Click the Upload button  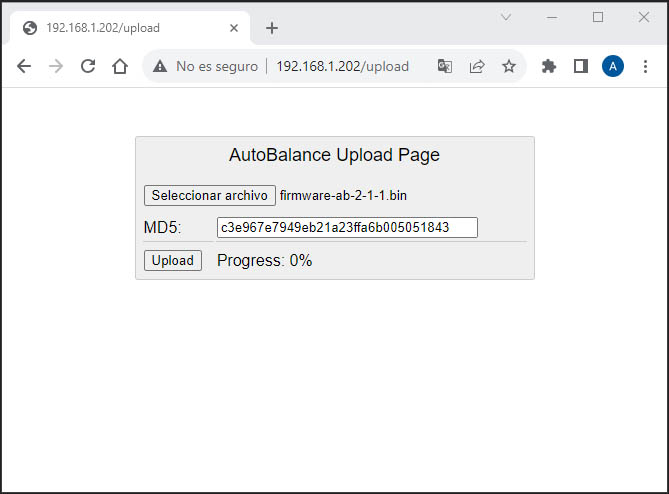point(173,260)
